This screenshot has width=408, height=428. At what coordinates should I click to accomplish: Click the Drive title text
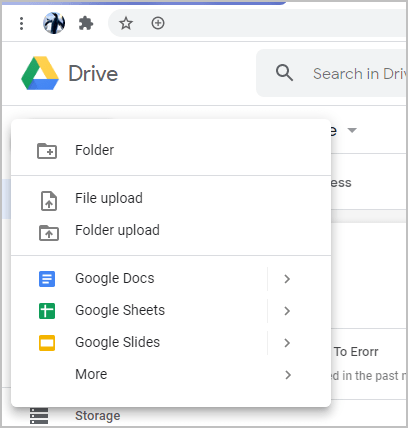(x=93, y=73)
